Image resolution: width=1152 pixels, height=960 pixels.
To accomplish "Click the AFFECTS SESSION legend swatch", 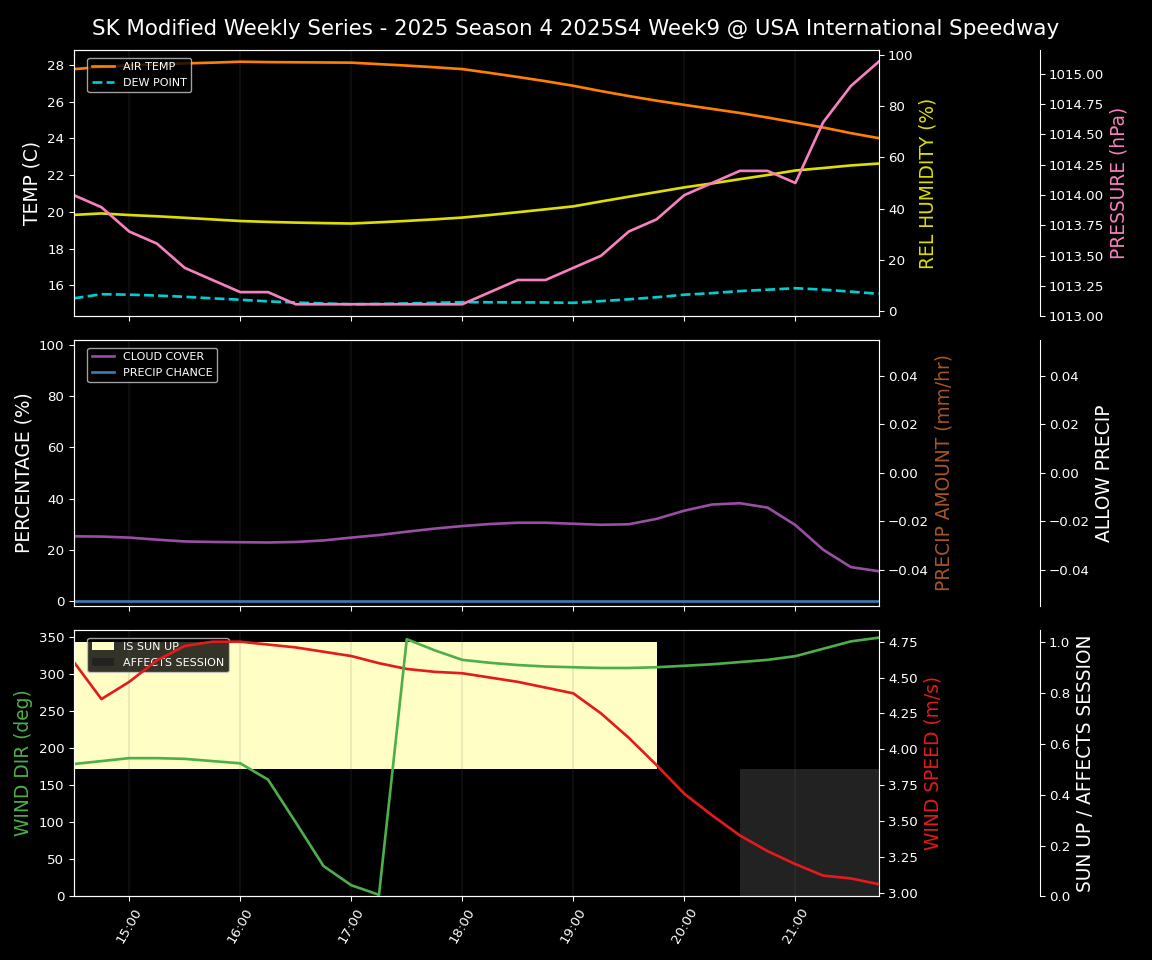I will pos(103,662).
